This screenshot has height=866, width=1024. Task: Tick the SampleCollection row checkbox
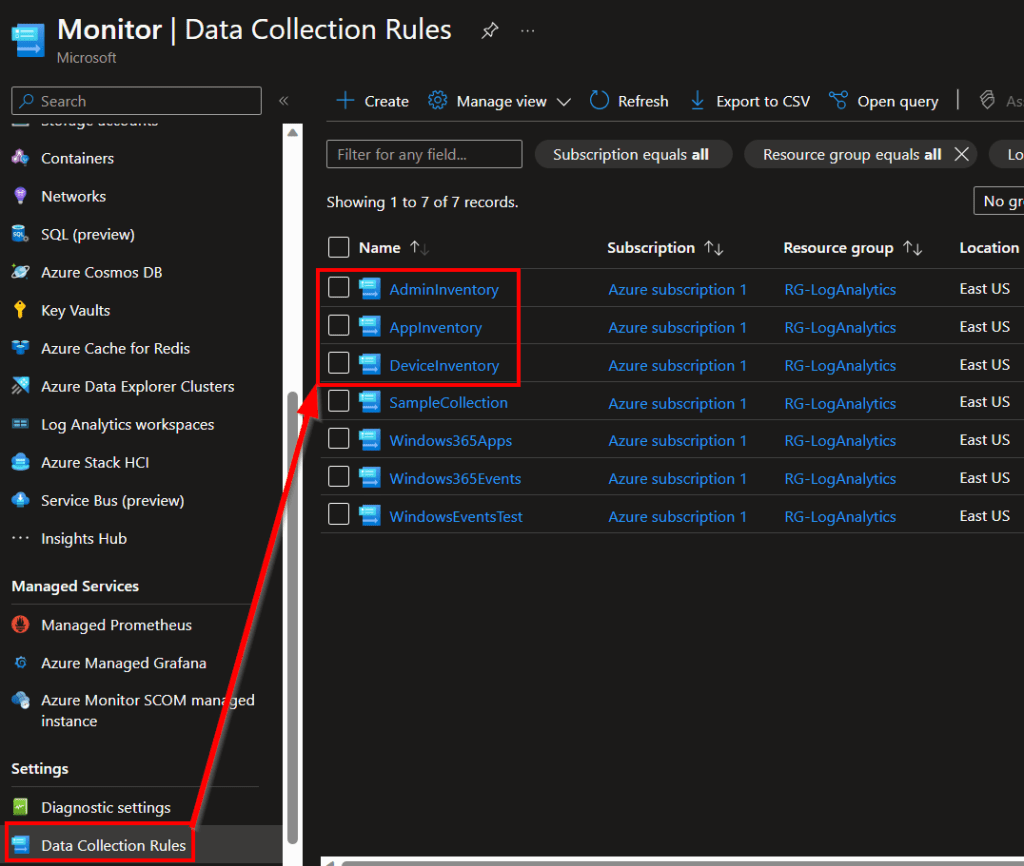[x=339, y=402]
